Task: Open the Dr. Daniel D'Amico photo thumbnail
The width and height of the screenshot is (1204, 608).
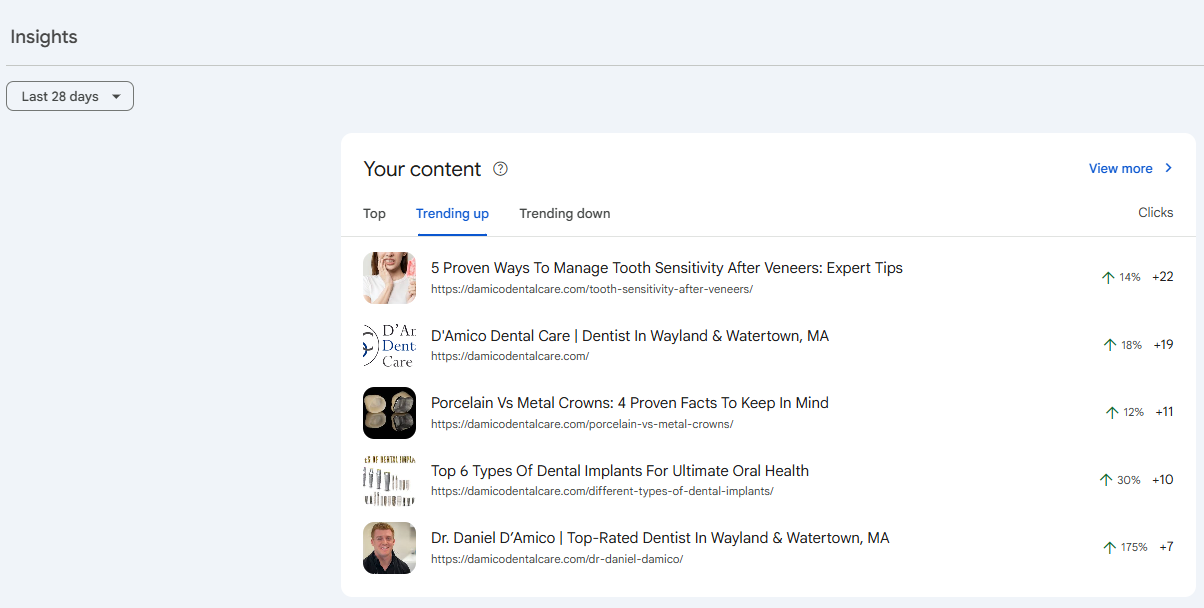Action: point(389,547)
